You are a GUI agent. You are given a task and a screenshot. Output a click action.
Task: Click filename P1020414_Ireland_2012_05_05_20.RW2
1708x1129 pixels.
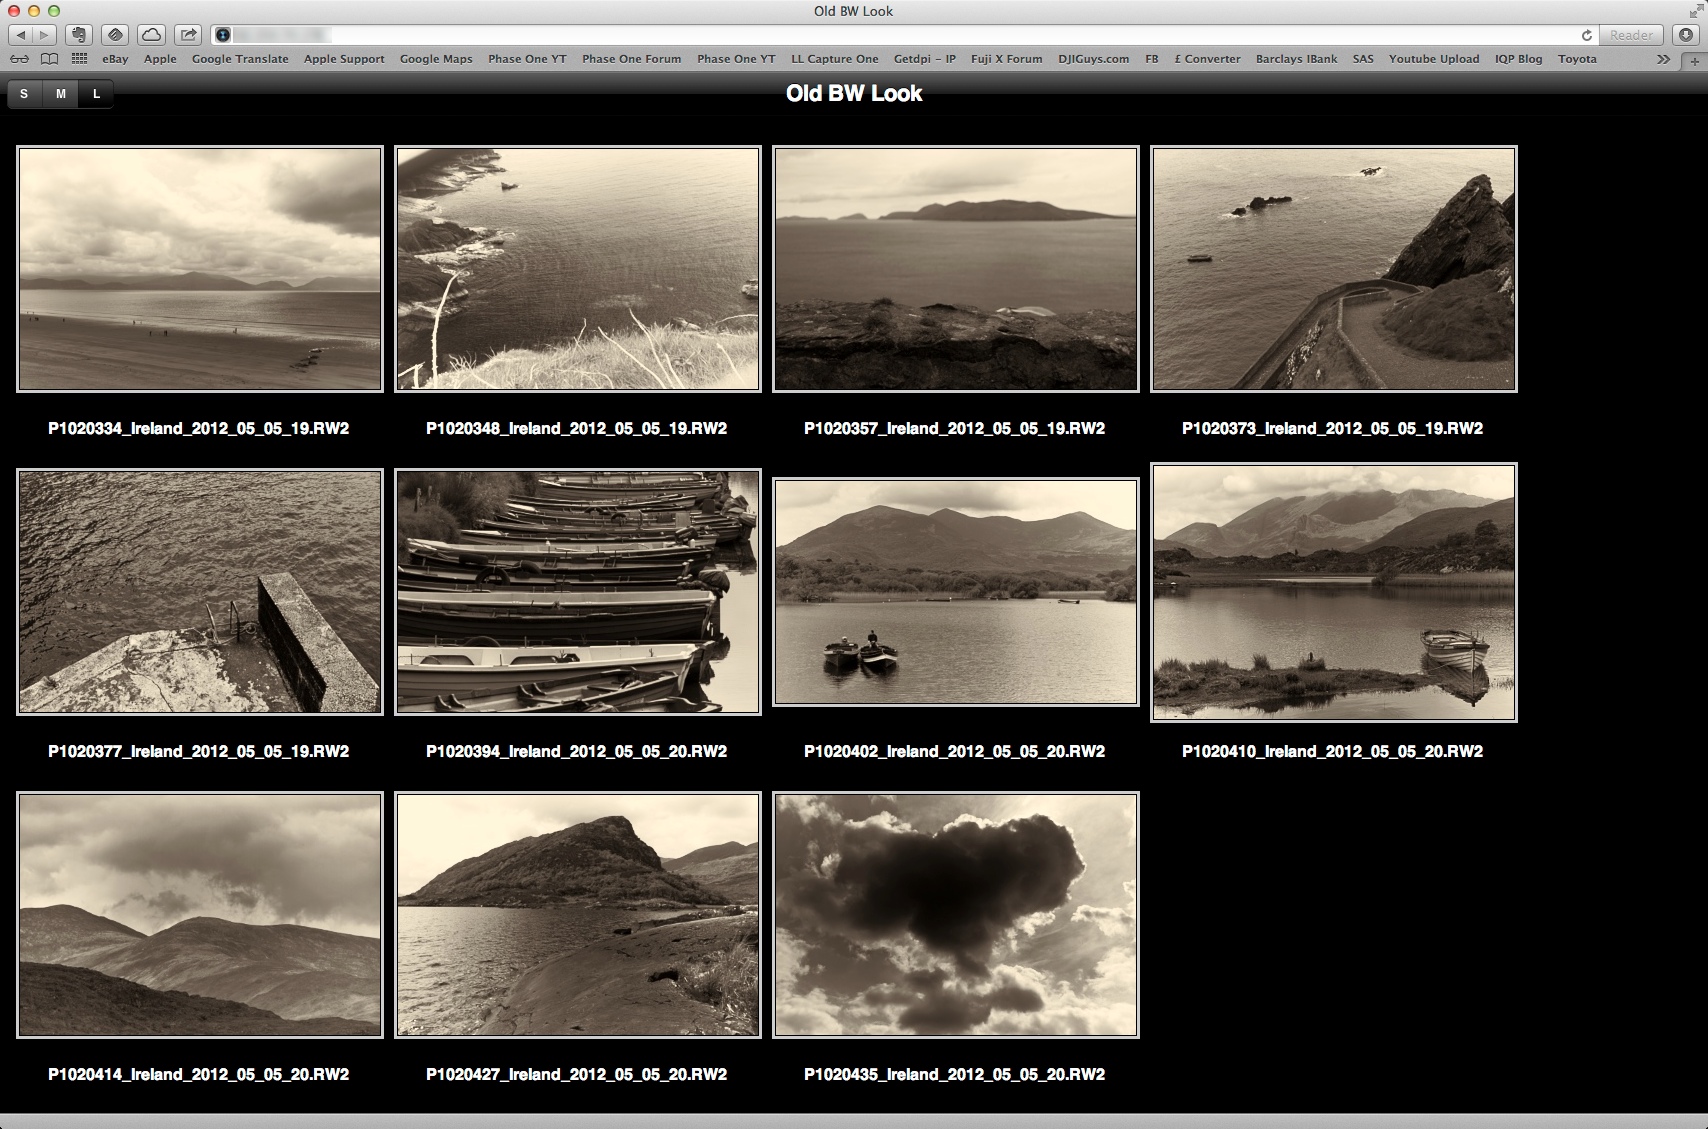point(199,1074)
